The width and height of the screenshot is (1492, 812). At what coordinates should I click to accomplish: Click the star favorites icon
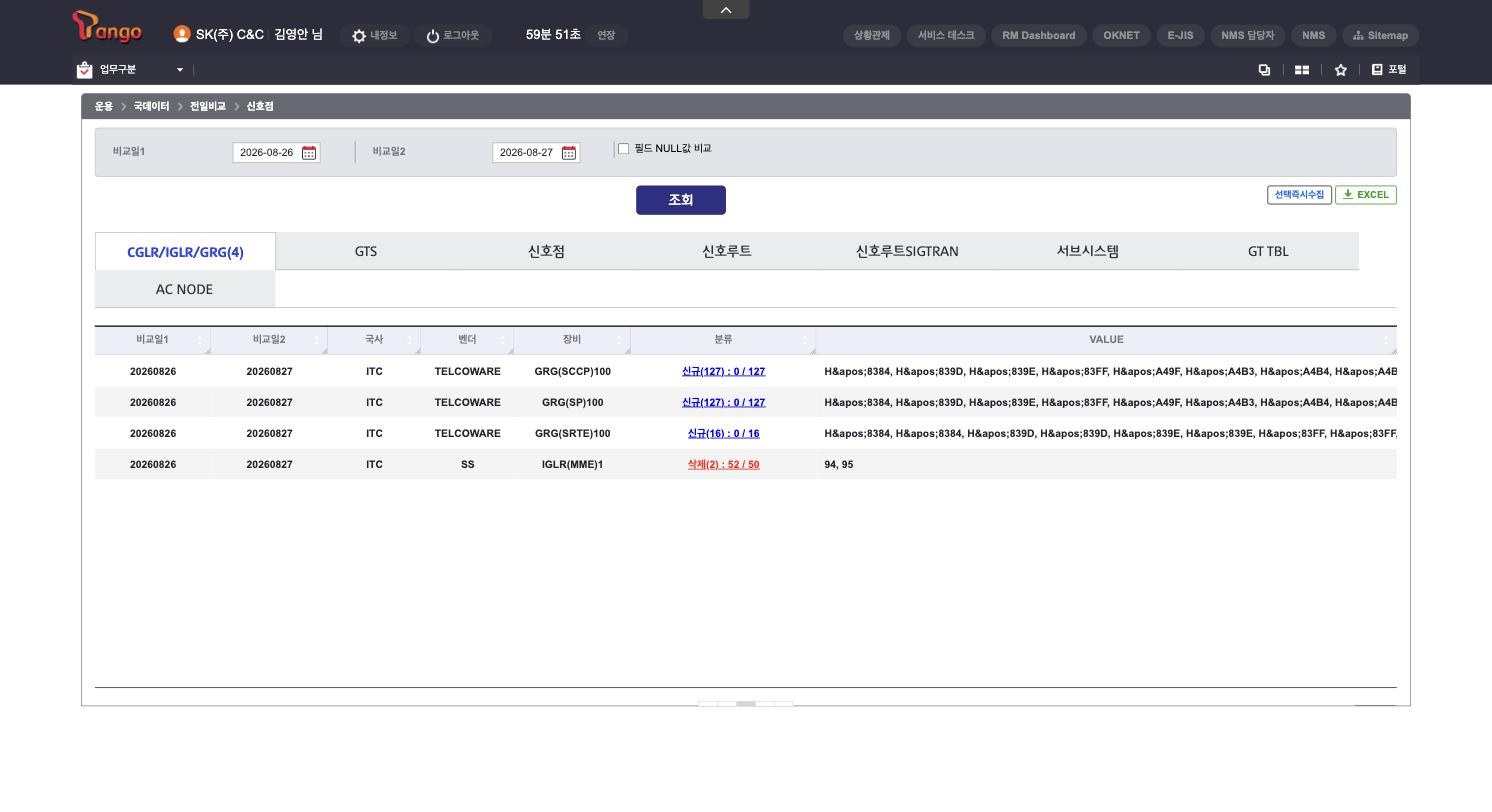(1341, 70)
